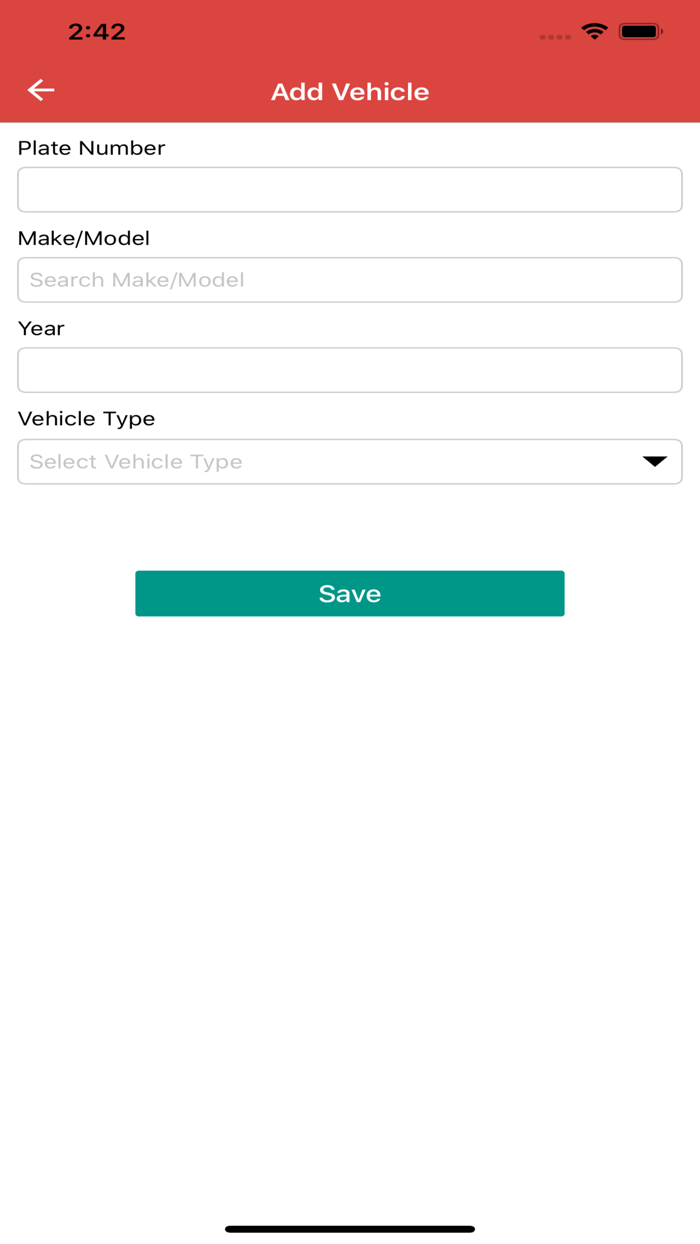Tap the Add Vehicle title in the header

click(x=349, y=91)
